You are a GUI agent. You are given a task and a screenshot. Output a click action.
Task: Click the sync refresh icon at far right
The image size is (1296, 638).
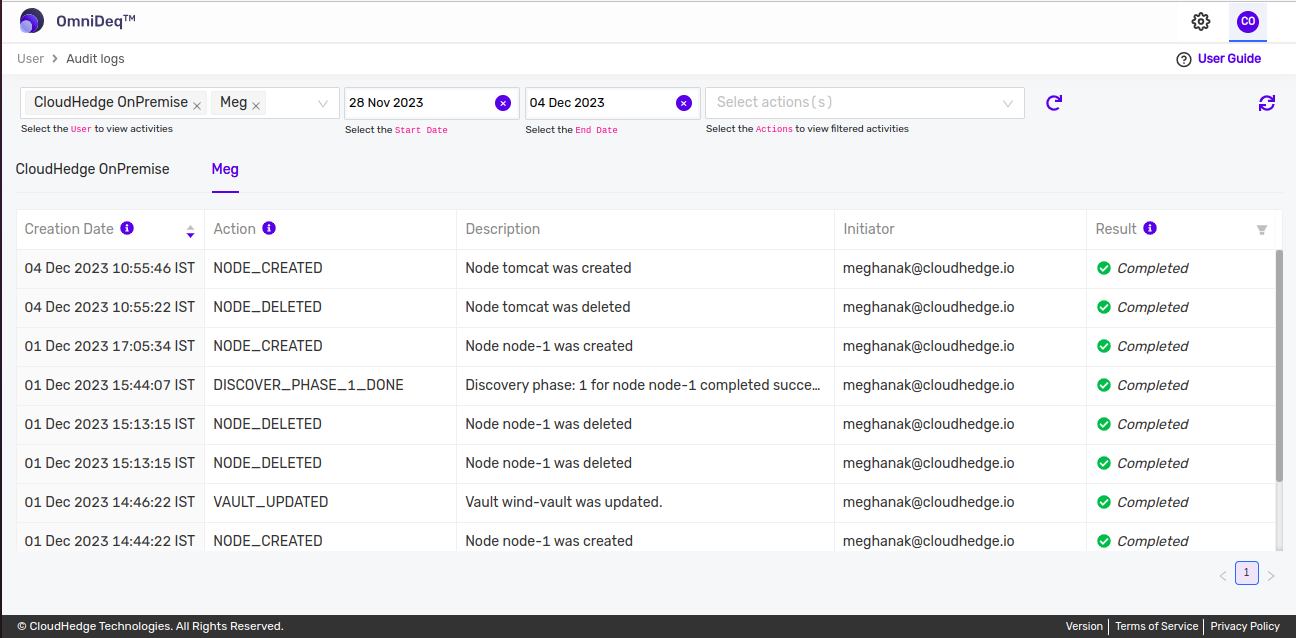1267,103
